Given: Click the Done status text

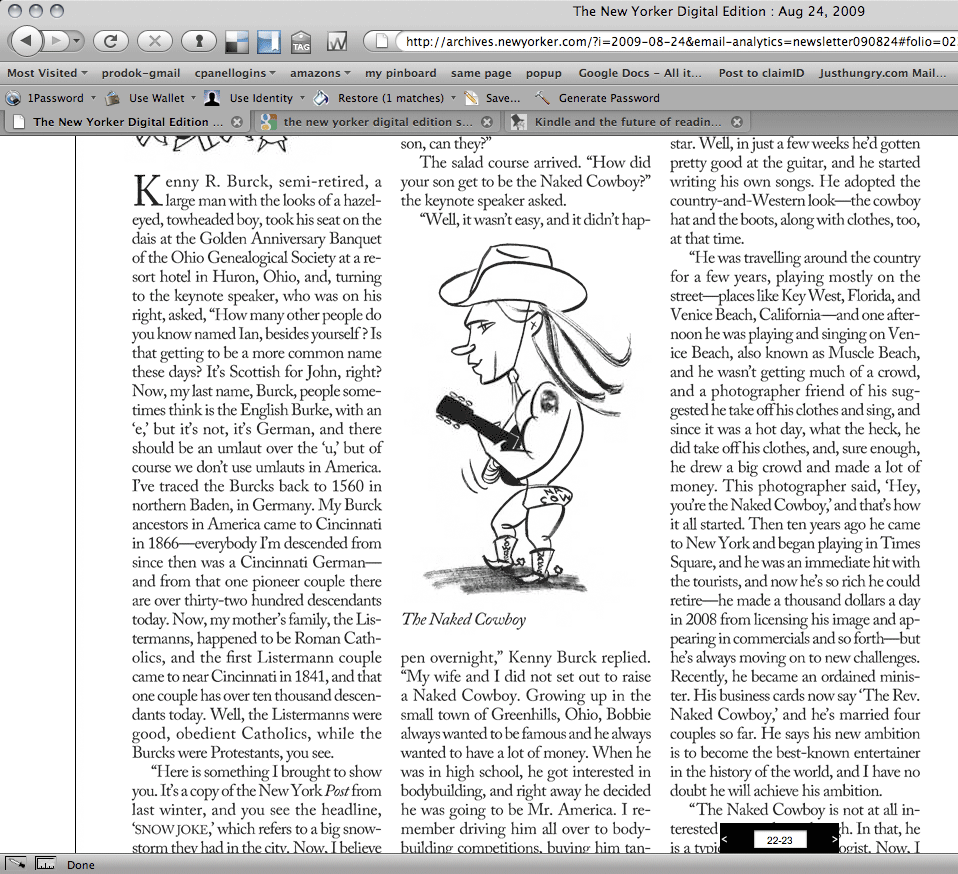Looking at the screenshot, I should point(81,865).
